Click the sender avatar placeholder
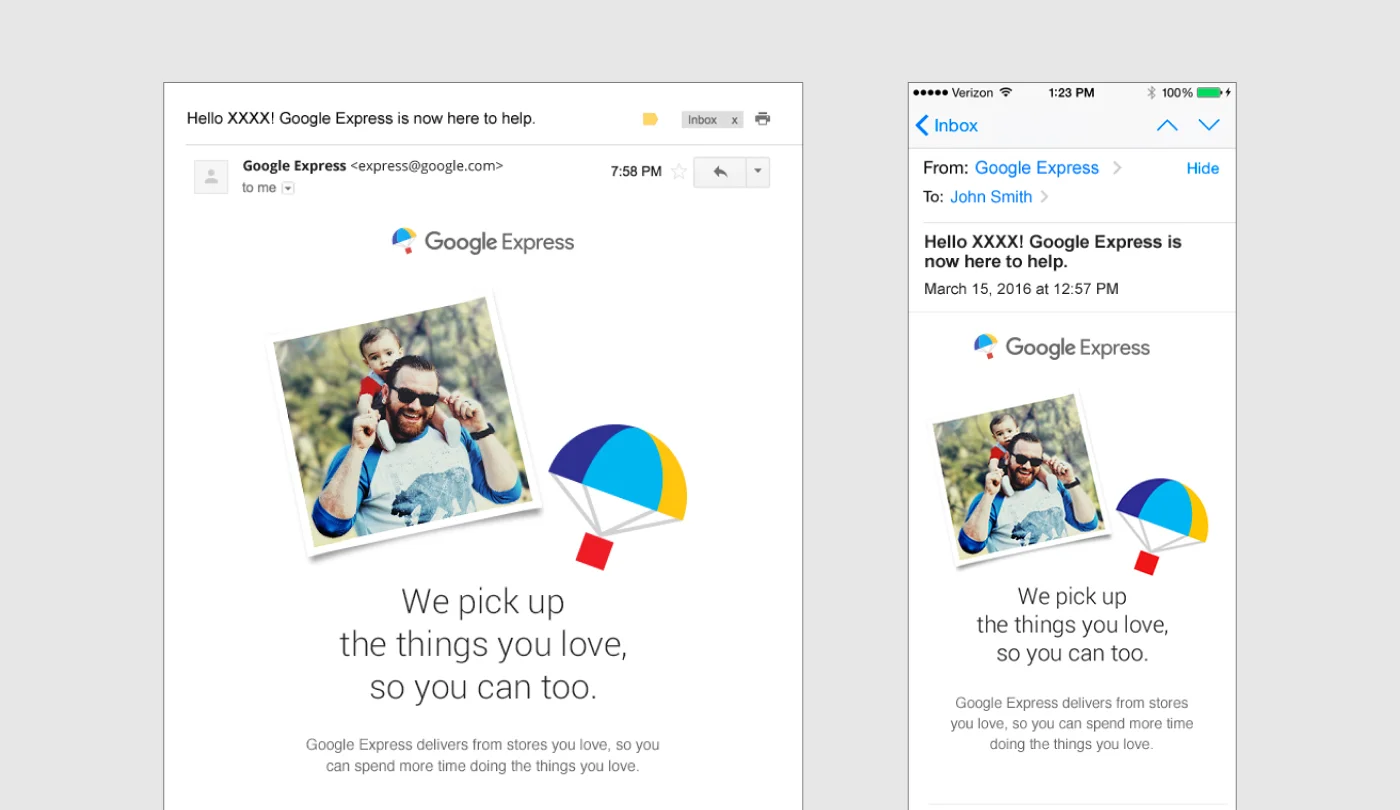This screenshot has width=1400, height=810. click(x=211, y=177)
